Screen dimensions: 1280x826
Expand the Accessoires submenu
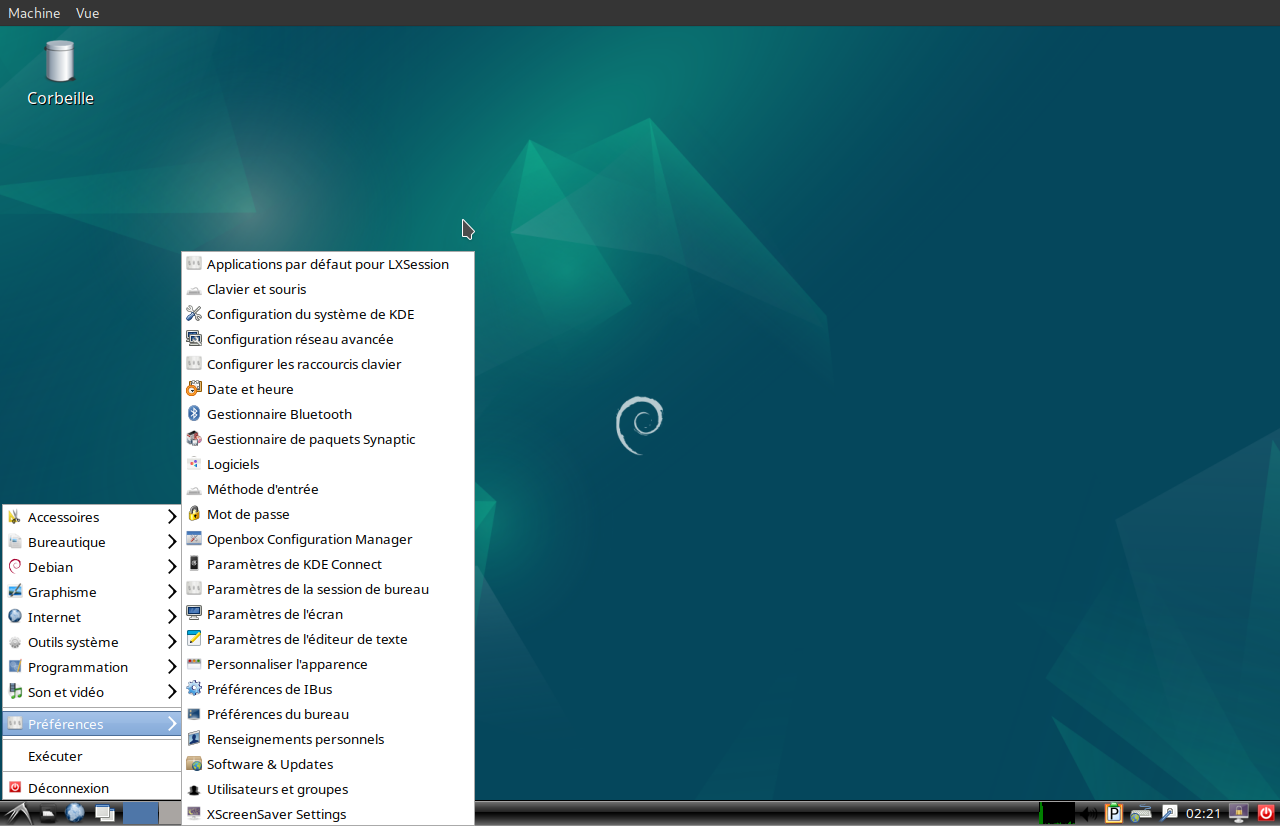point(92,517)
